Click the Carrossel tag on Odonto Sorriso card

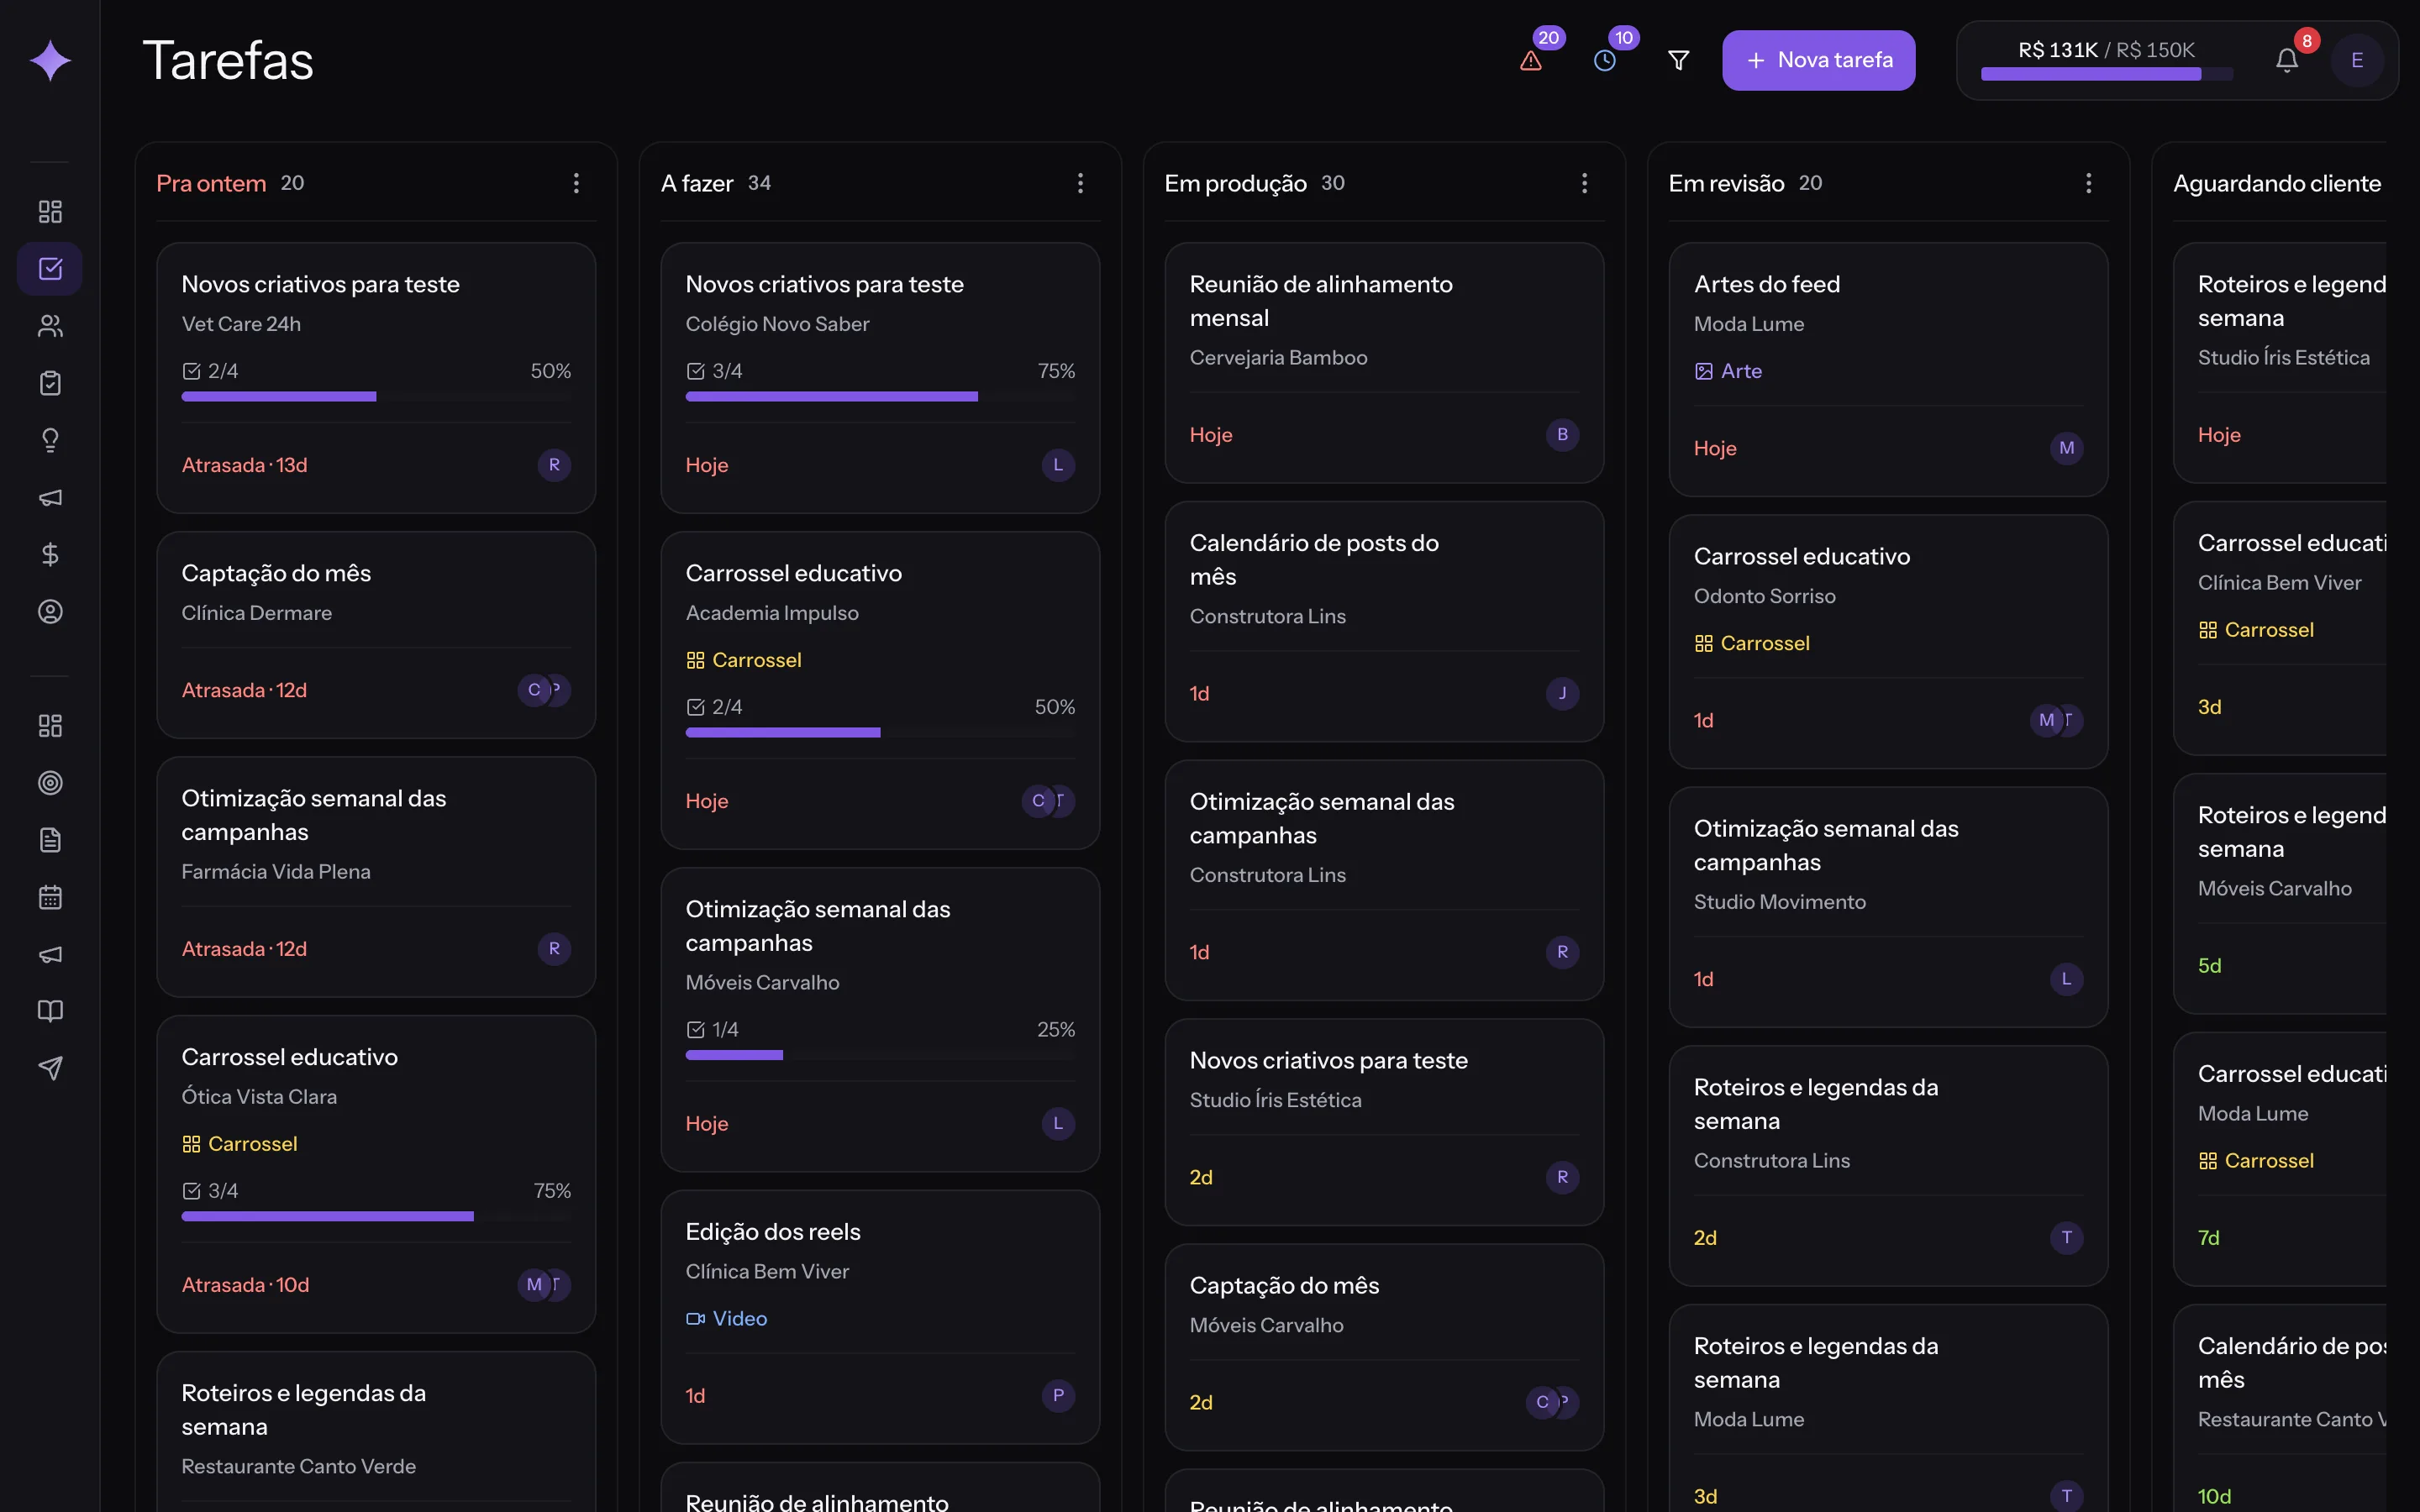coord(1752,643)
